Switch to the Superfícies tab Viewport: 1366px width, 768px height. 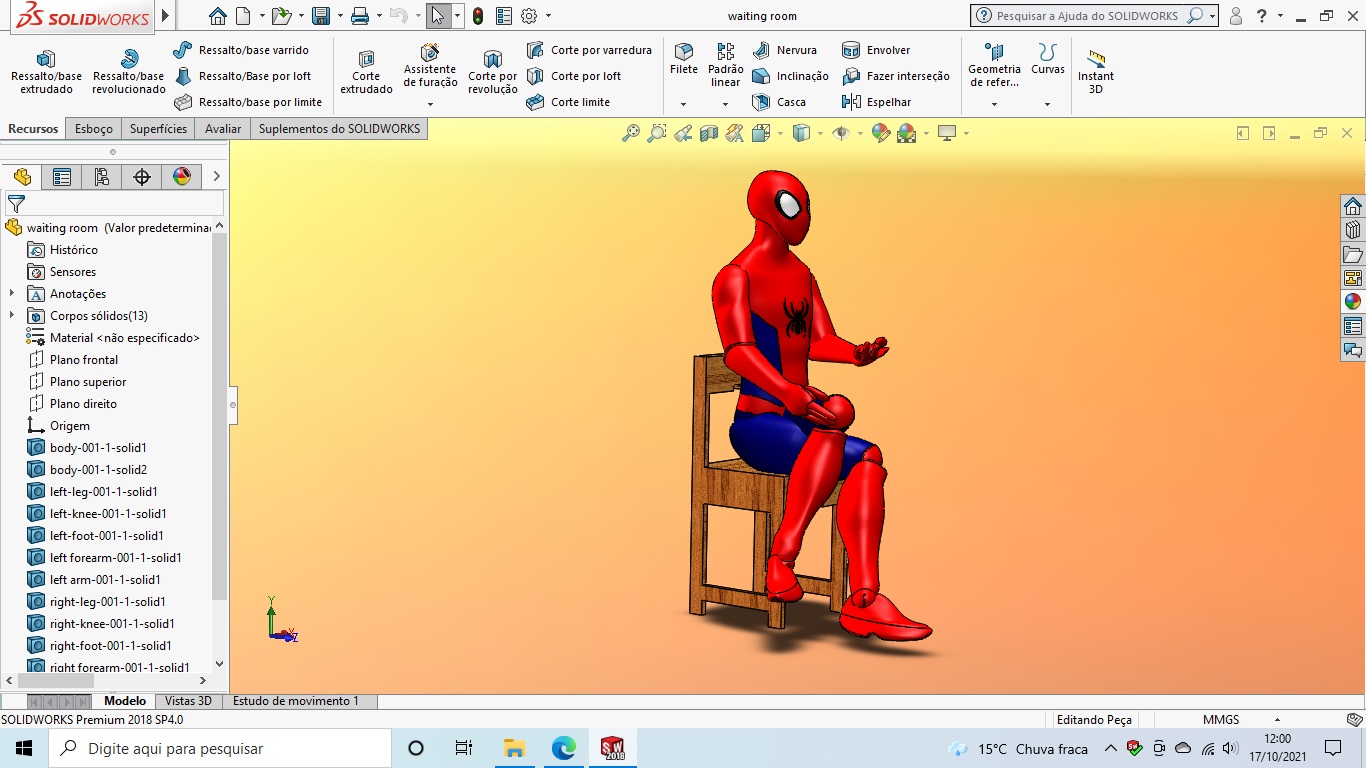click(158, 129)
